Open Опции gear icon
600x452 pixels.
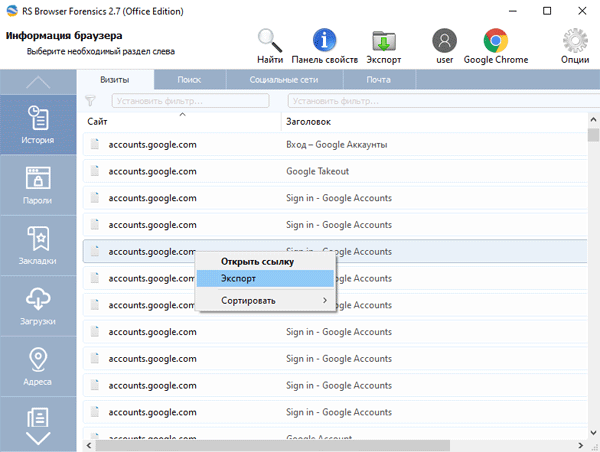[575, 40]
